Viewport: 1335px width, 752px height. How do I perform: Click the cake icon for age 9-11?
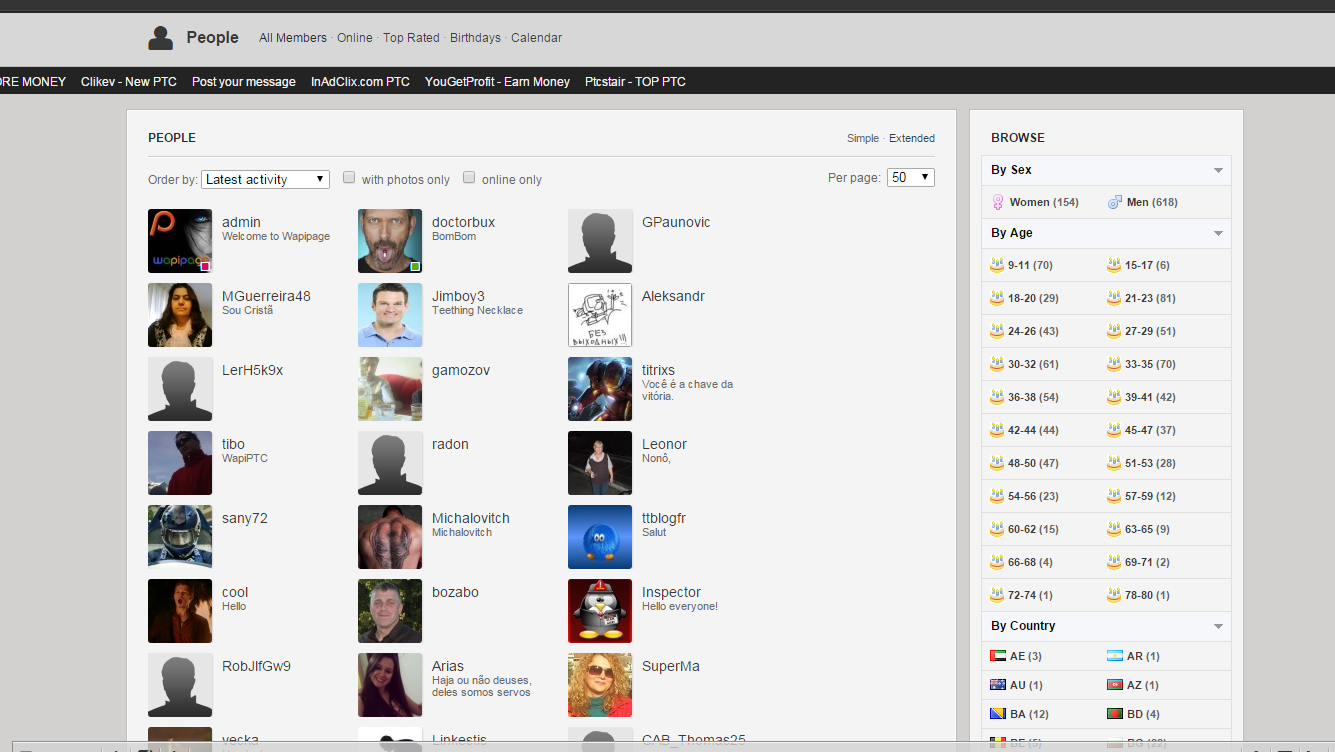pyautogui.click(x=996, y=265)
